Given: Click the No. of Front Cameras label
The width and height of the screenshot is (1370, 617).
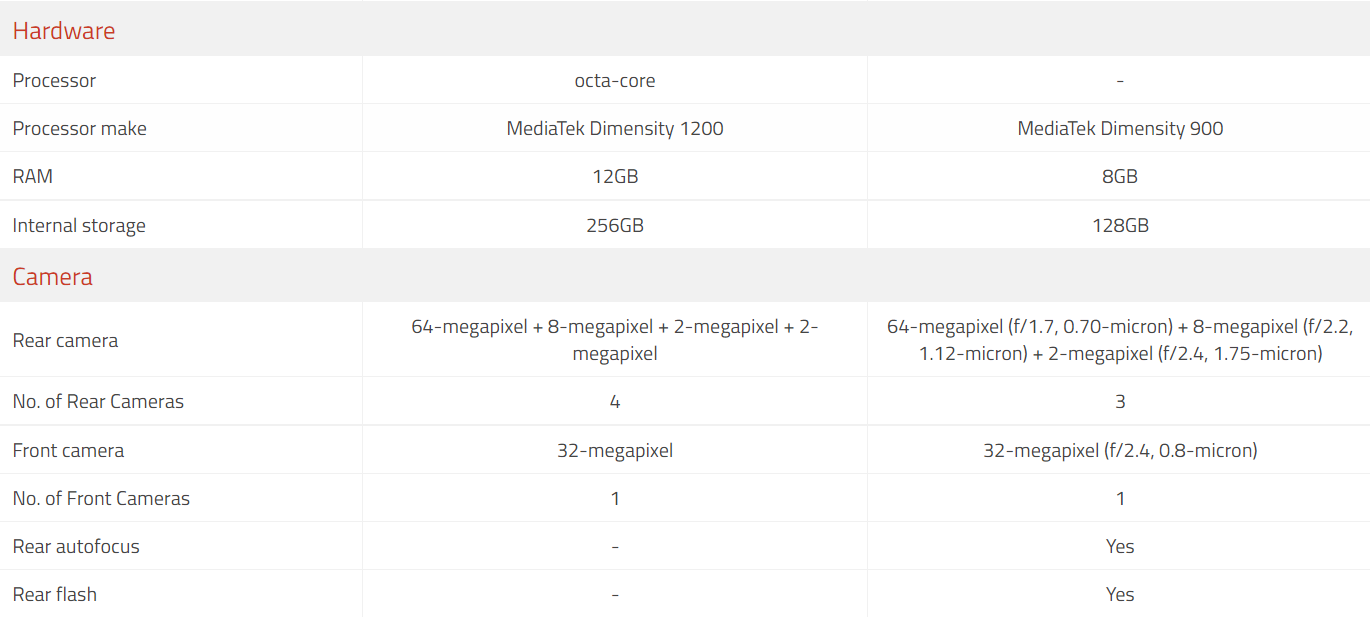Looking at the screenshot, I should pos(101,499).
